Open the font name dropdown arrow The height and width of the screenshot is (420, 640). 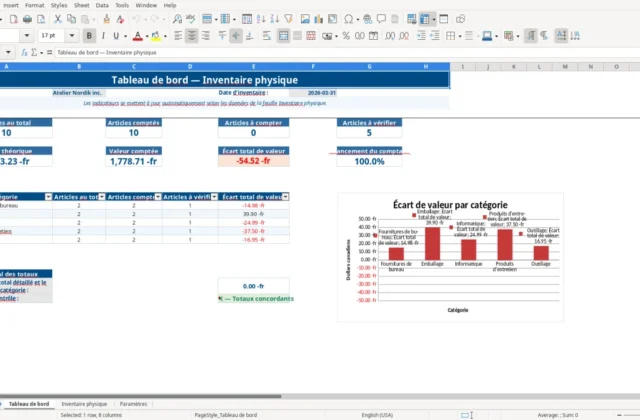tap(27, 36)
